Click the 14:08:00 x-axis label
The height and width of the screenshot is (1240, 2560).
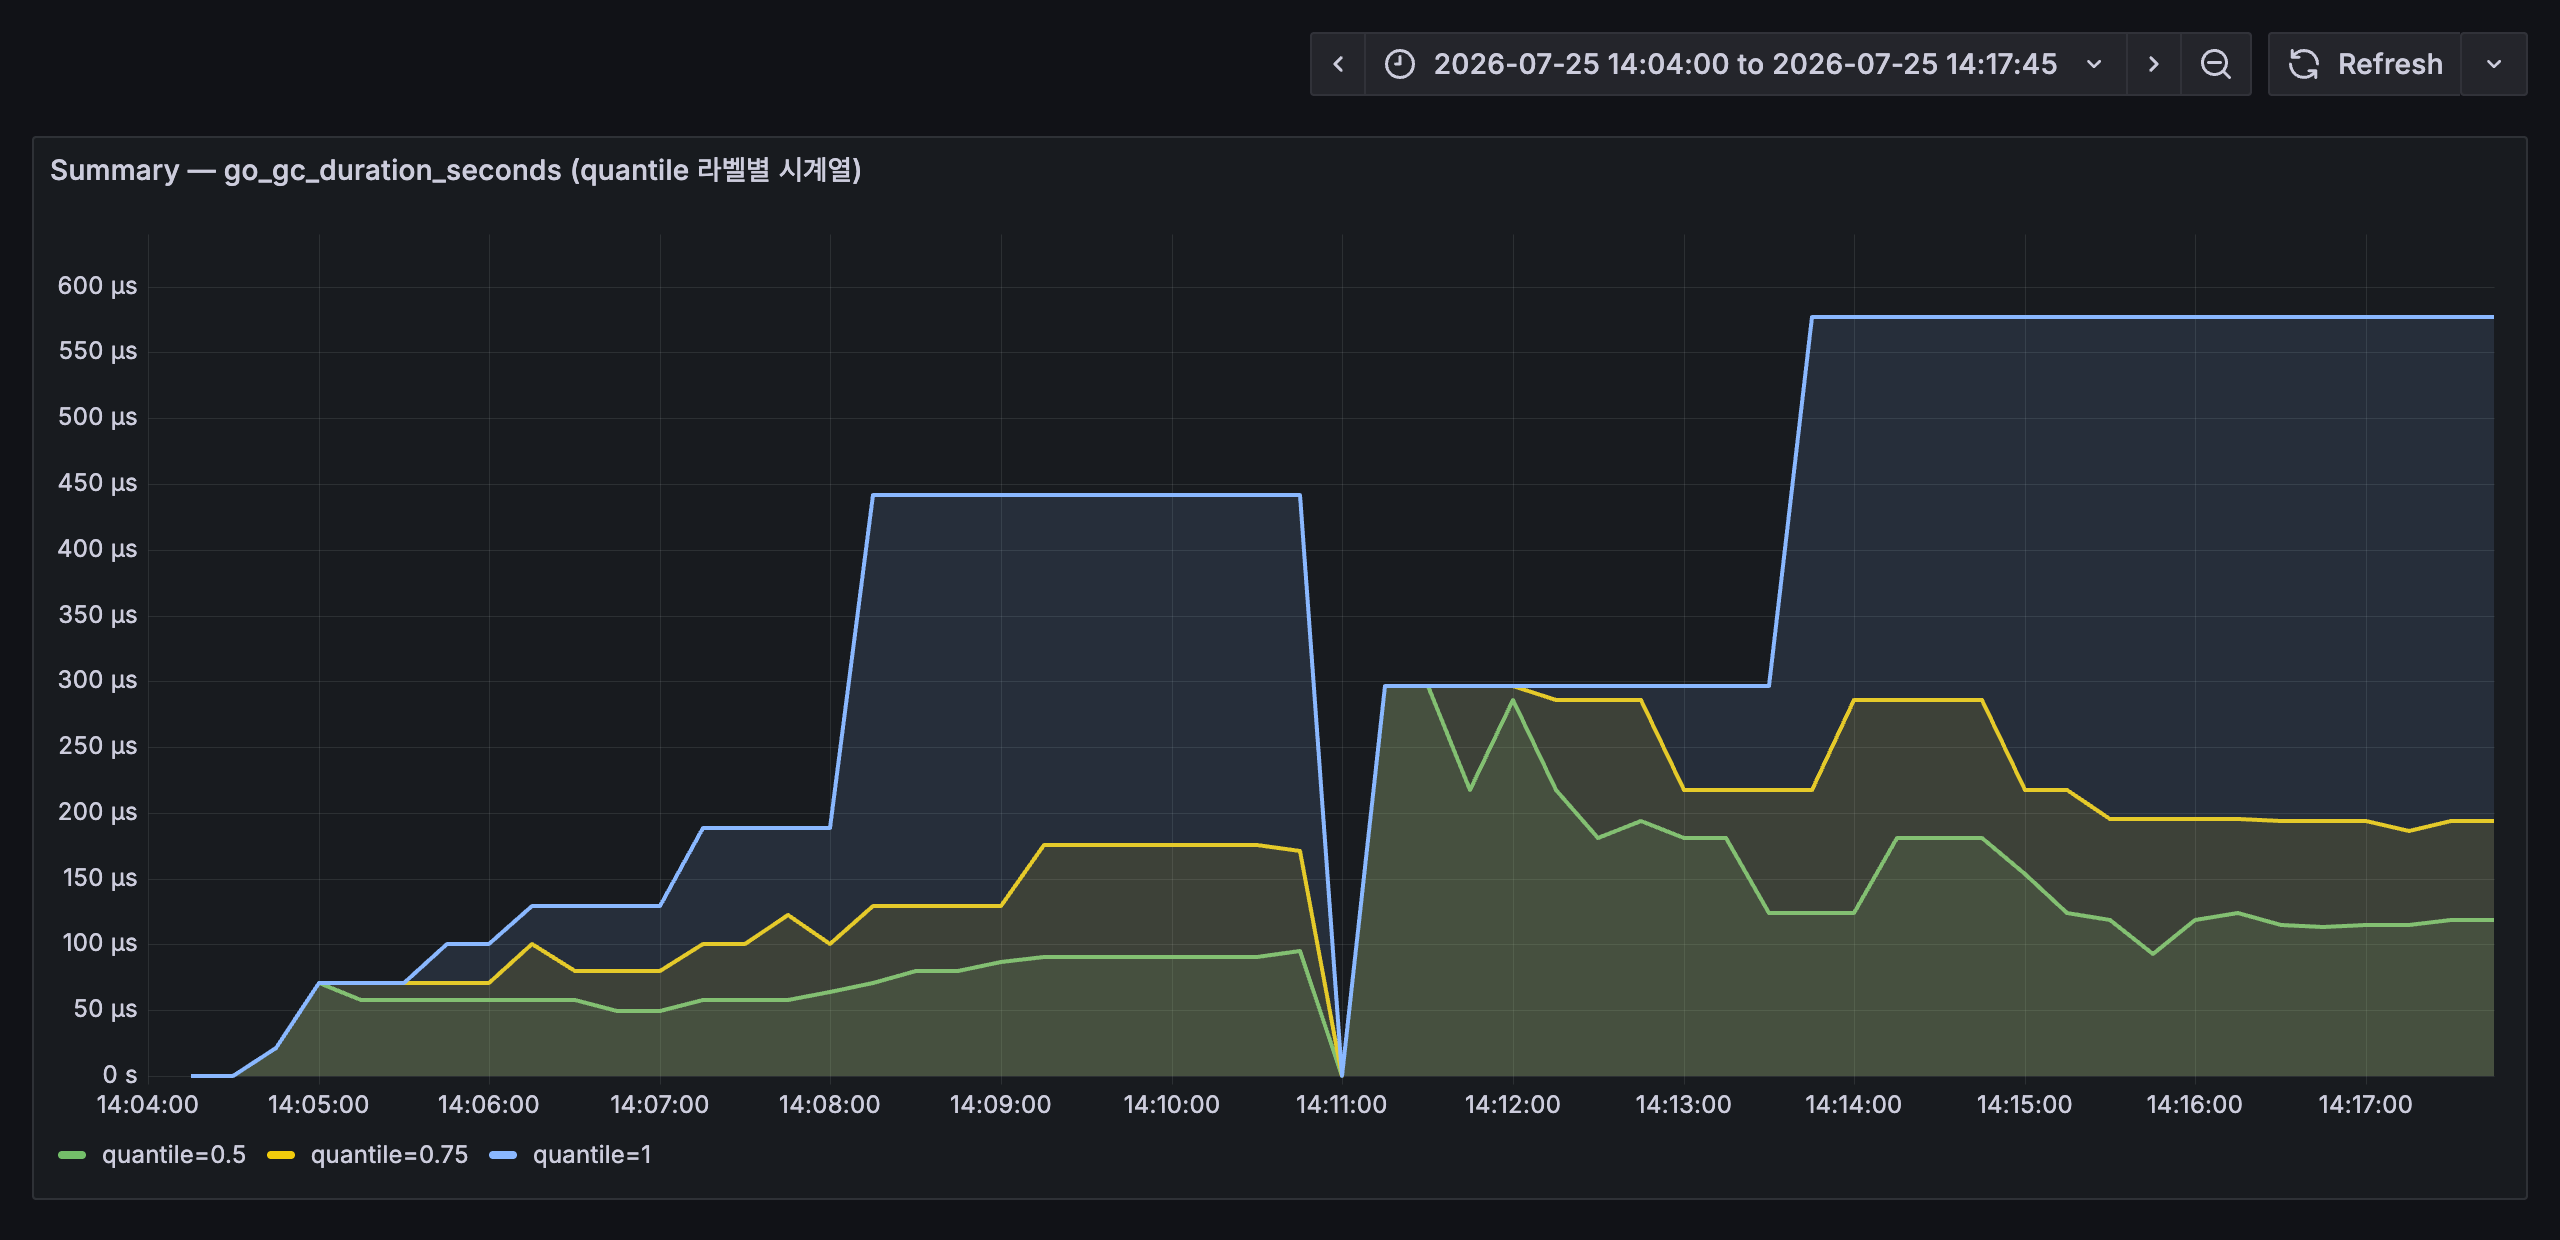pyautogui.click(x=829, y=1105)
